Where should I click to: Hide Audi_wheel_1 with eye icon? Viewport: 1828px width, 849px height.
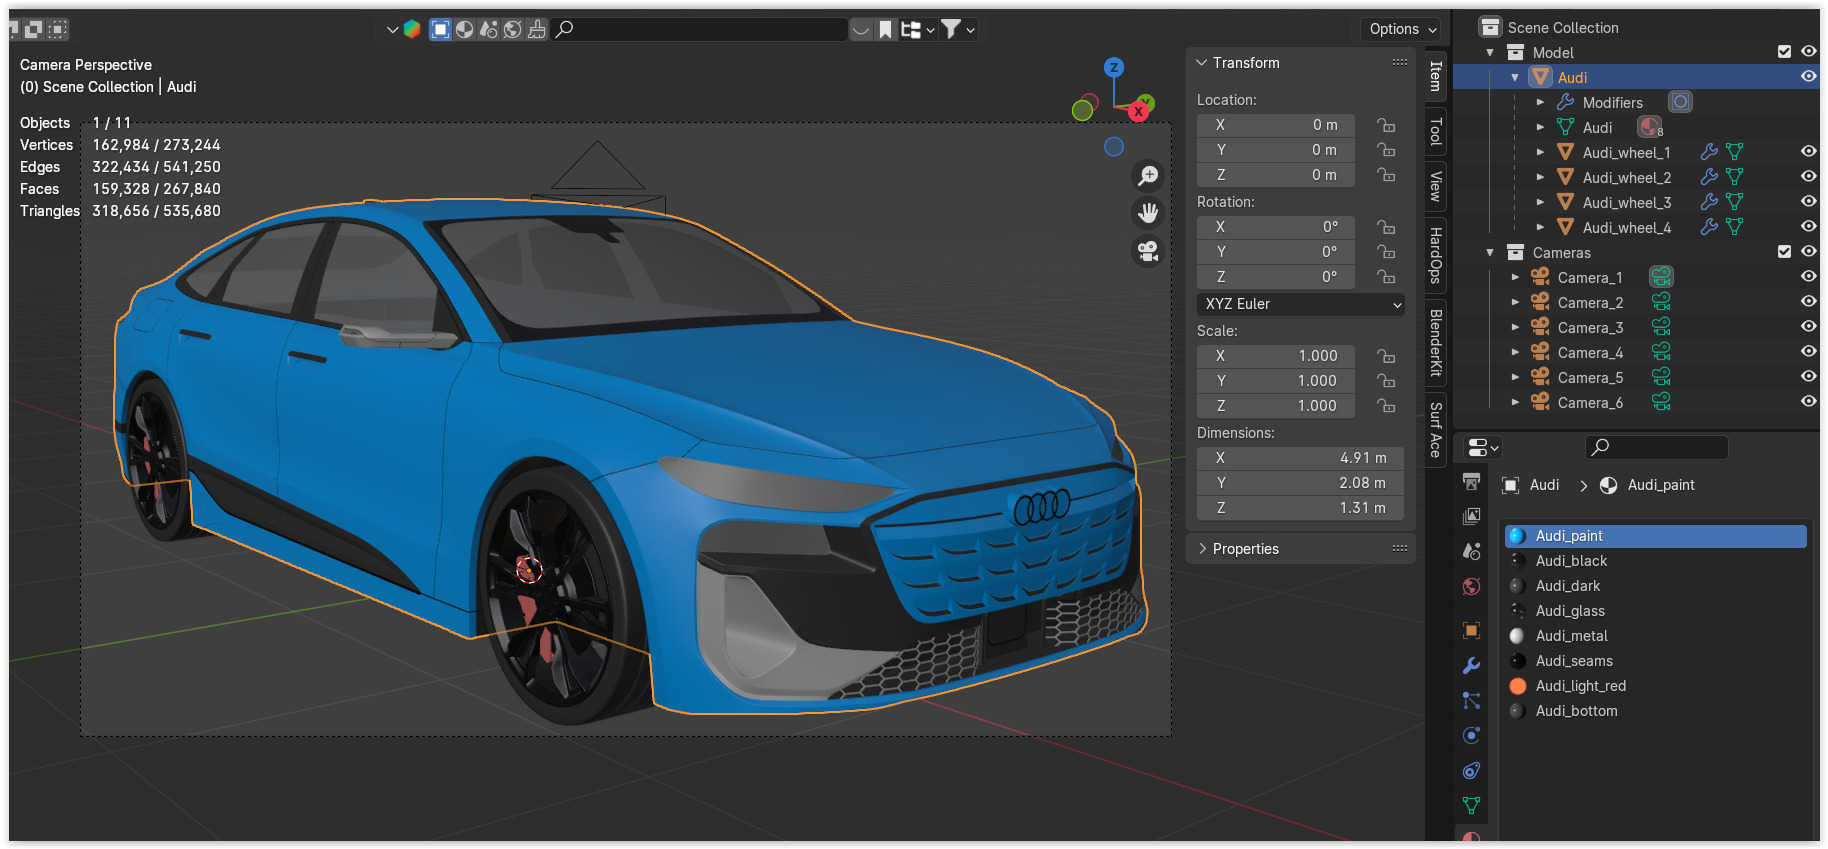tap(1808, 152)
